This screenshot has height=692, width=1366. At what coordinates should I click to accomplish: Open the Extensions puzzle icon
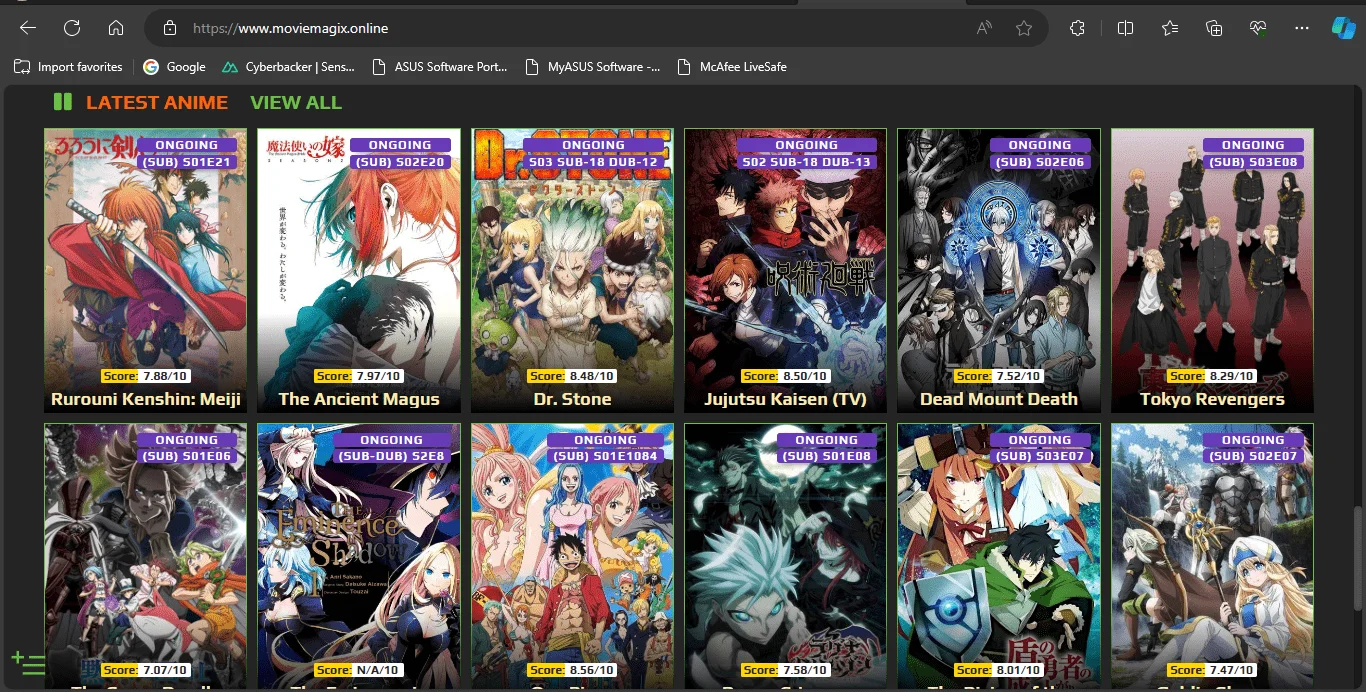tap(1077, 28)
